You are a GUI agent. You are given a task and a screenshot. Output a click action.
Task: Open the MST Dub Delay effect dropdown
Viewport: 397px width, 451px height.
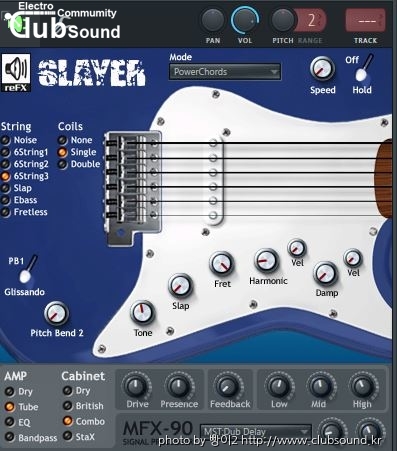point(256,432)
